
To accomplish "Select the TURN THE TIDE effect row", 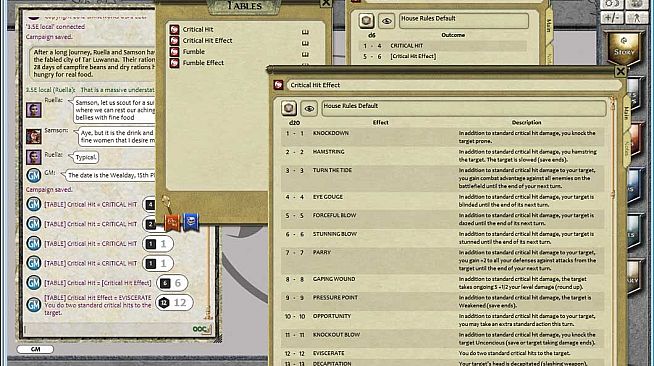I will 443,178.
